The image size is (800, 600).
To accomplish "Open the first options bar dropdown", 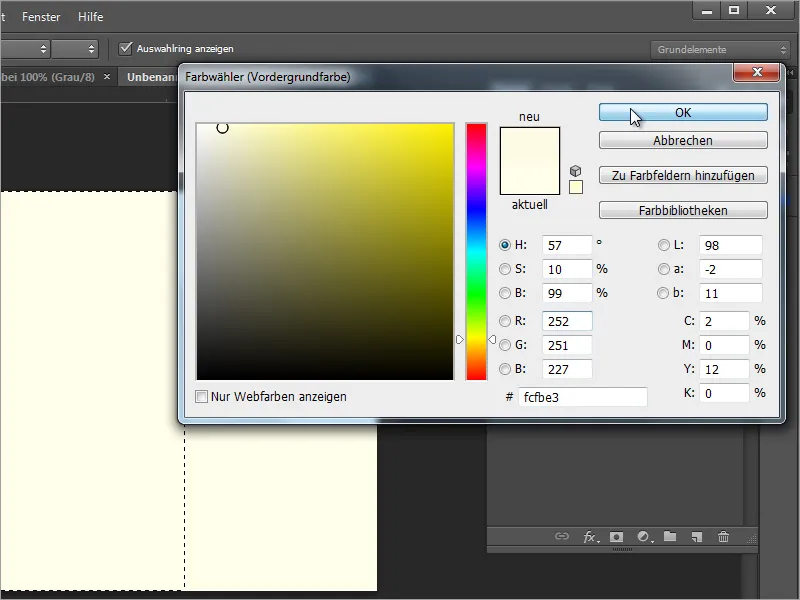I will pyautogui.click(x=24, y=49).
